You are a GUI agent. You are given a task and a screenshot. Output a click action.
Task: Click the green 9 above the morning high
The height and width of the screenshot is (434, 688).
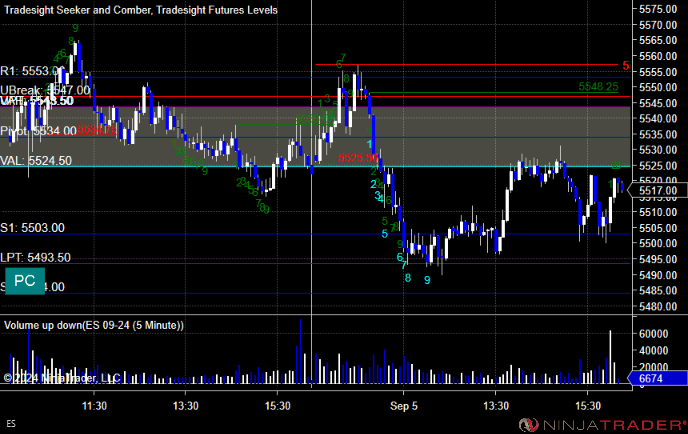tap(75, 29)
